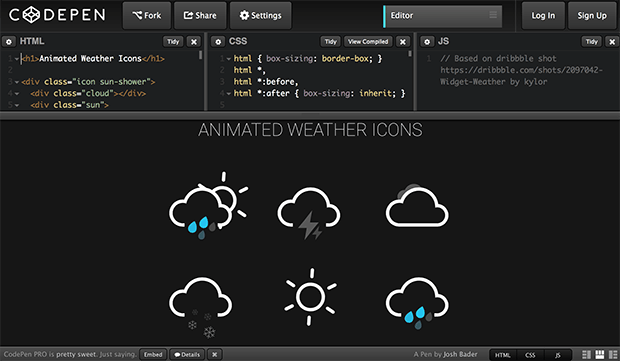The height and width of the screenshot is (361, 620).
Task: Collapse the sun-shower div on HTML line 3
Action: pos(17,82)
